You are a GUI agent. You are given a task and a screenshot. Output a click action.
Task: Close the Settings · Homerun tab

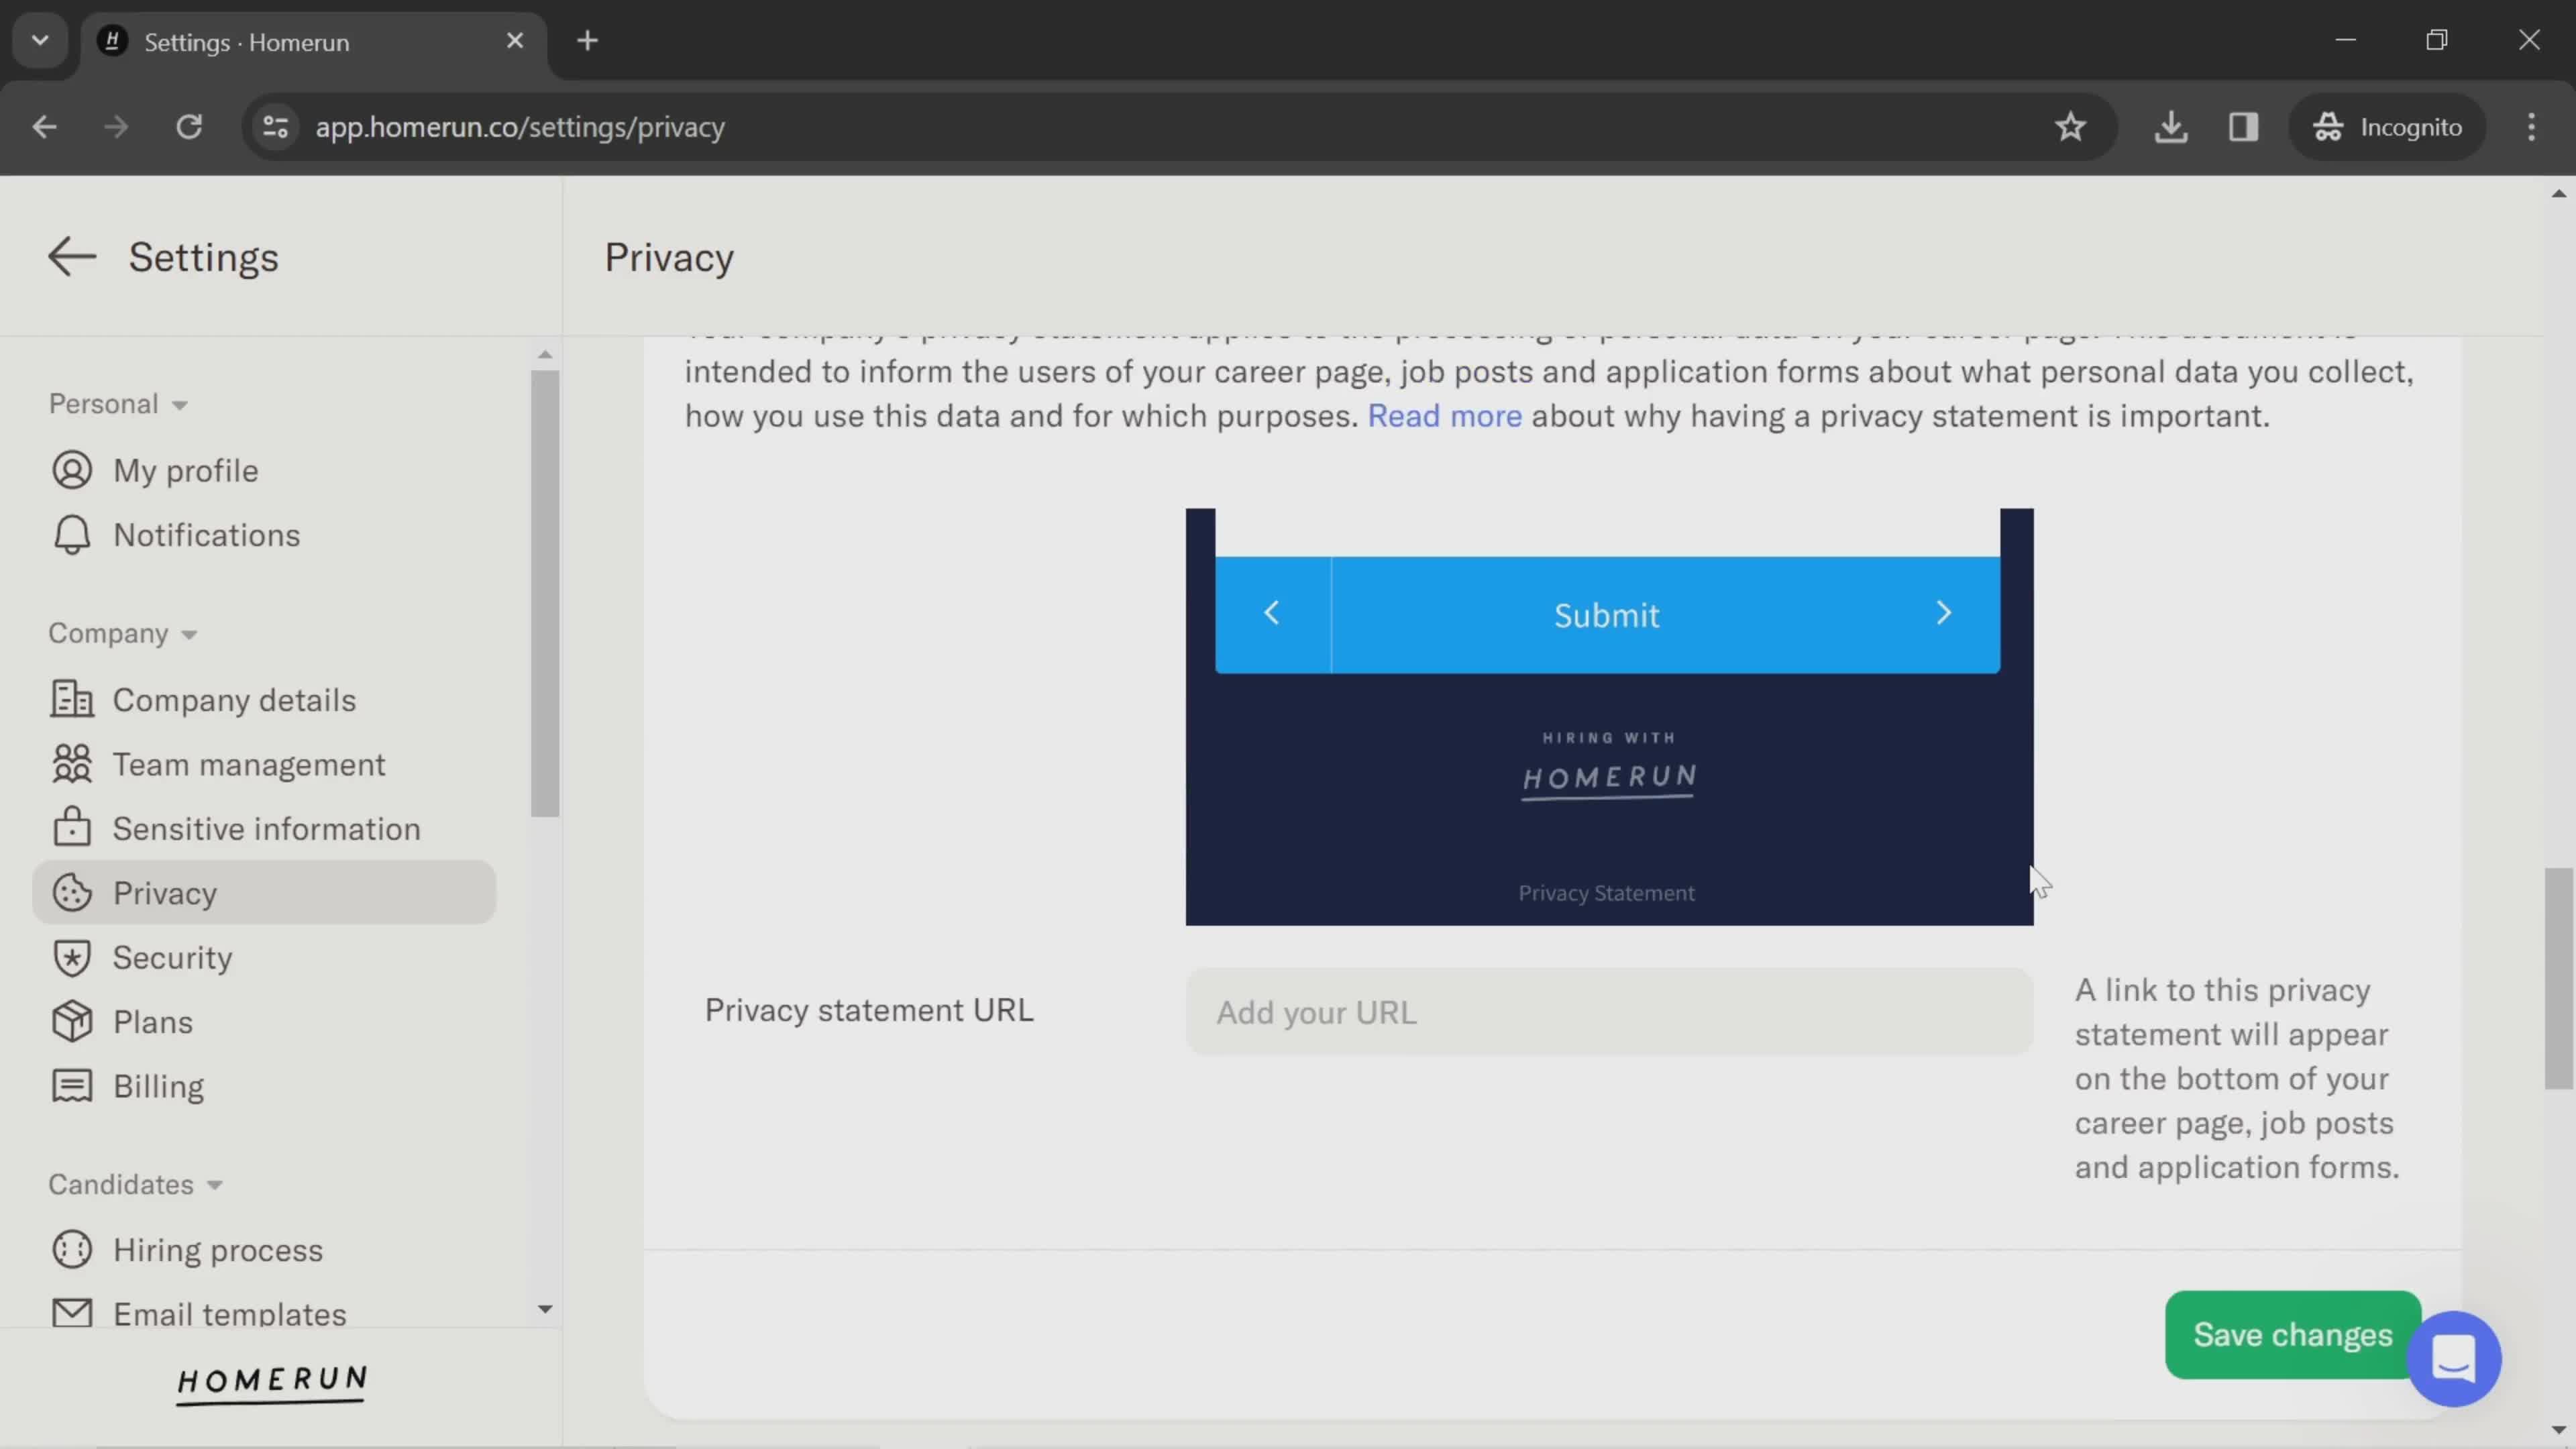point(514,41)
